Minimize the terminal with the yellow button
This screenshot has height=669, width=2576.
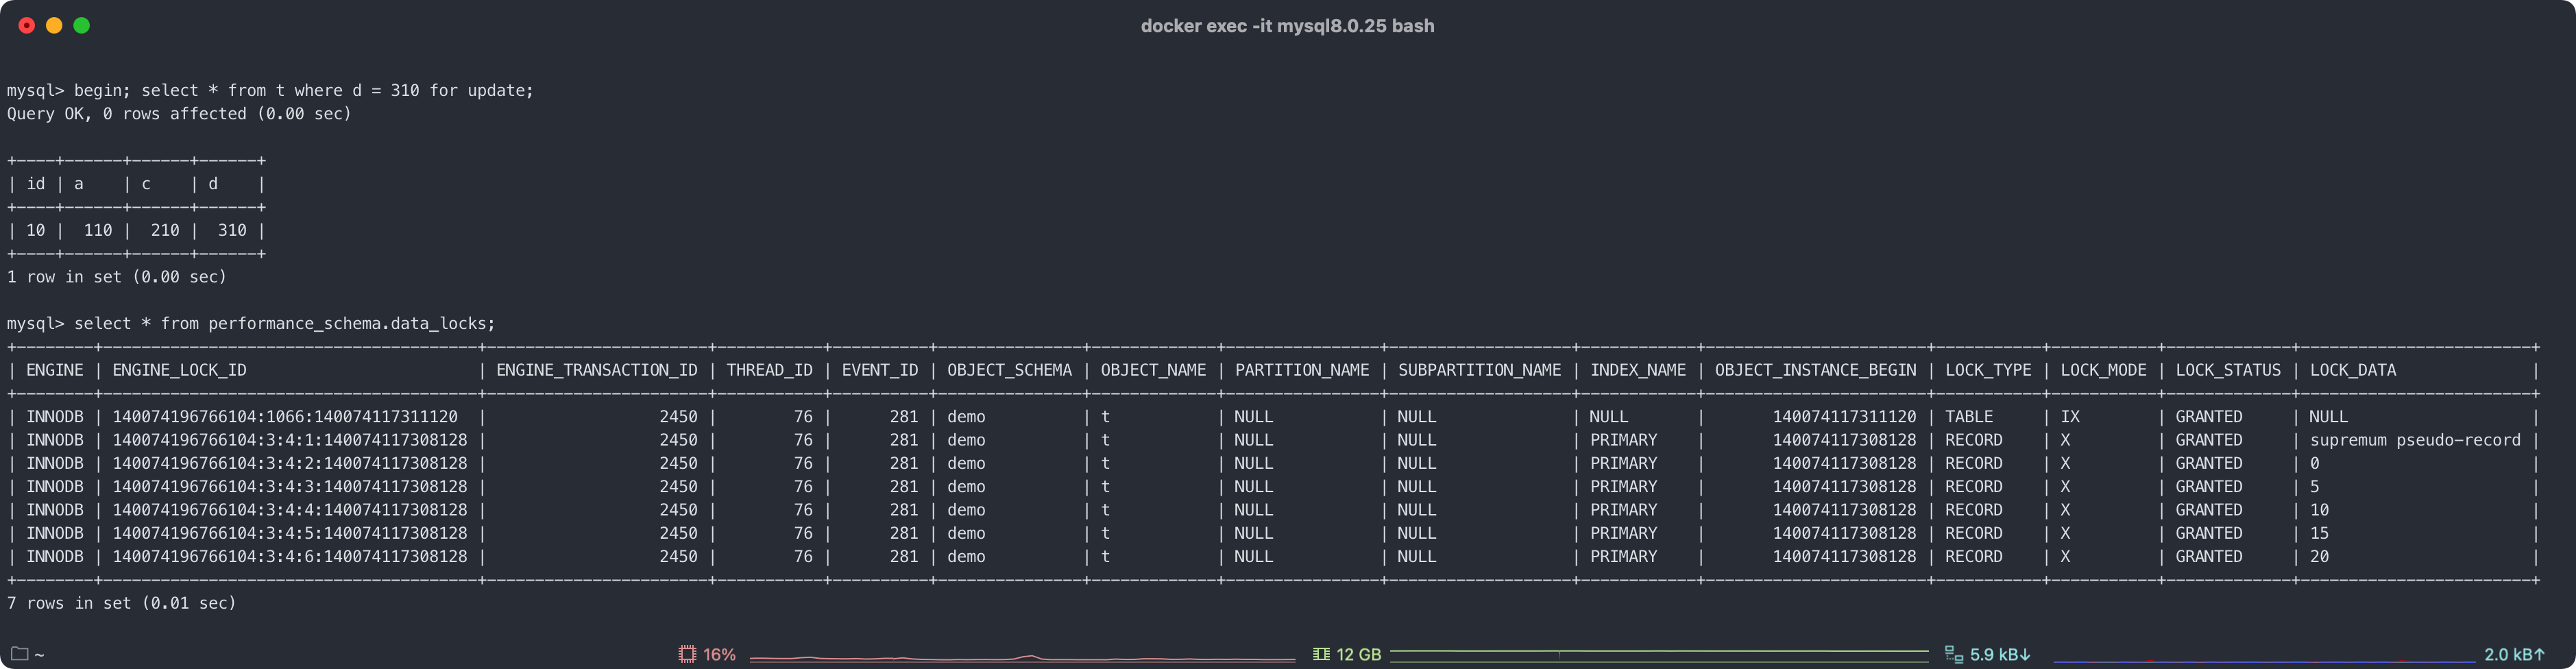point(54,26)
